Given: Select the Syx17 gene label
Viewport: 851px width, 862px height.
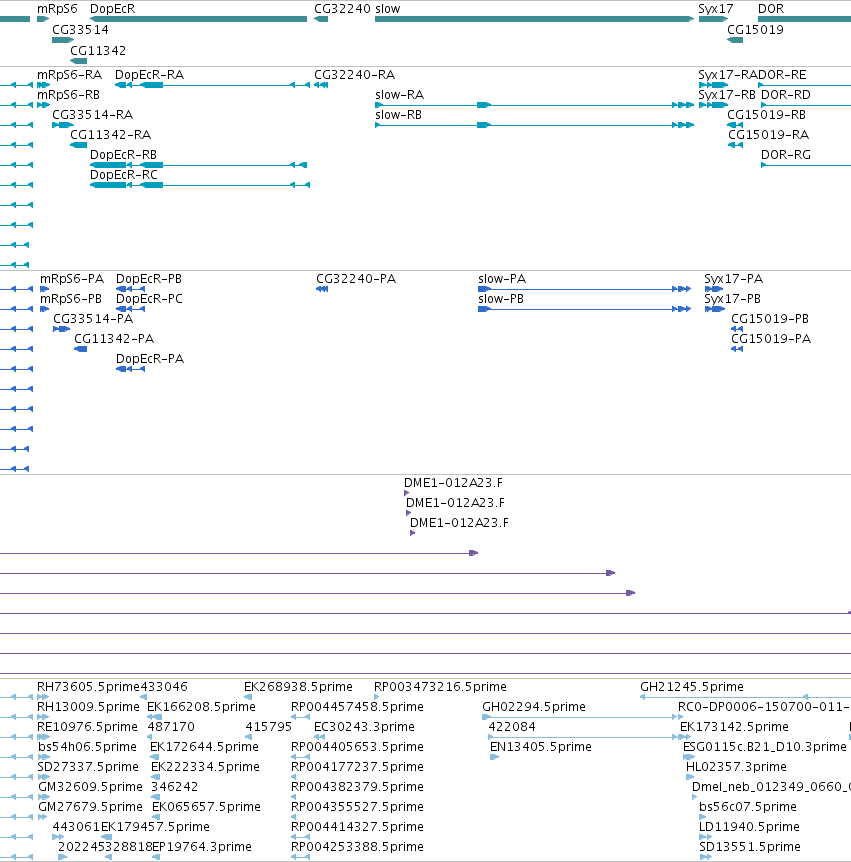Looking at the screenshot, I should coord(716,9).
